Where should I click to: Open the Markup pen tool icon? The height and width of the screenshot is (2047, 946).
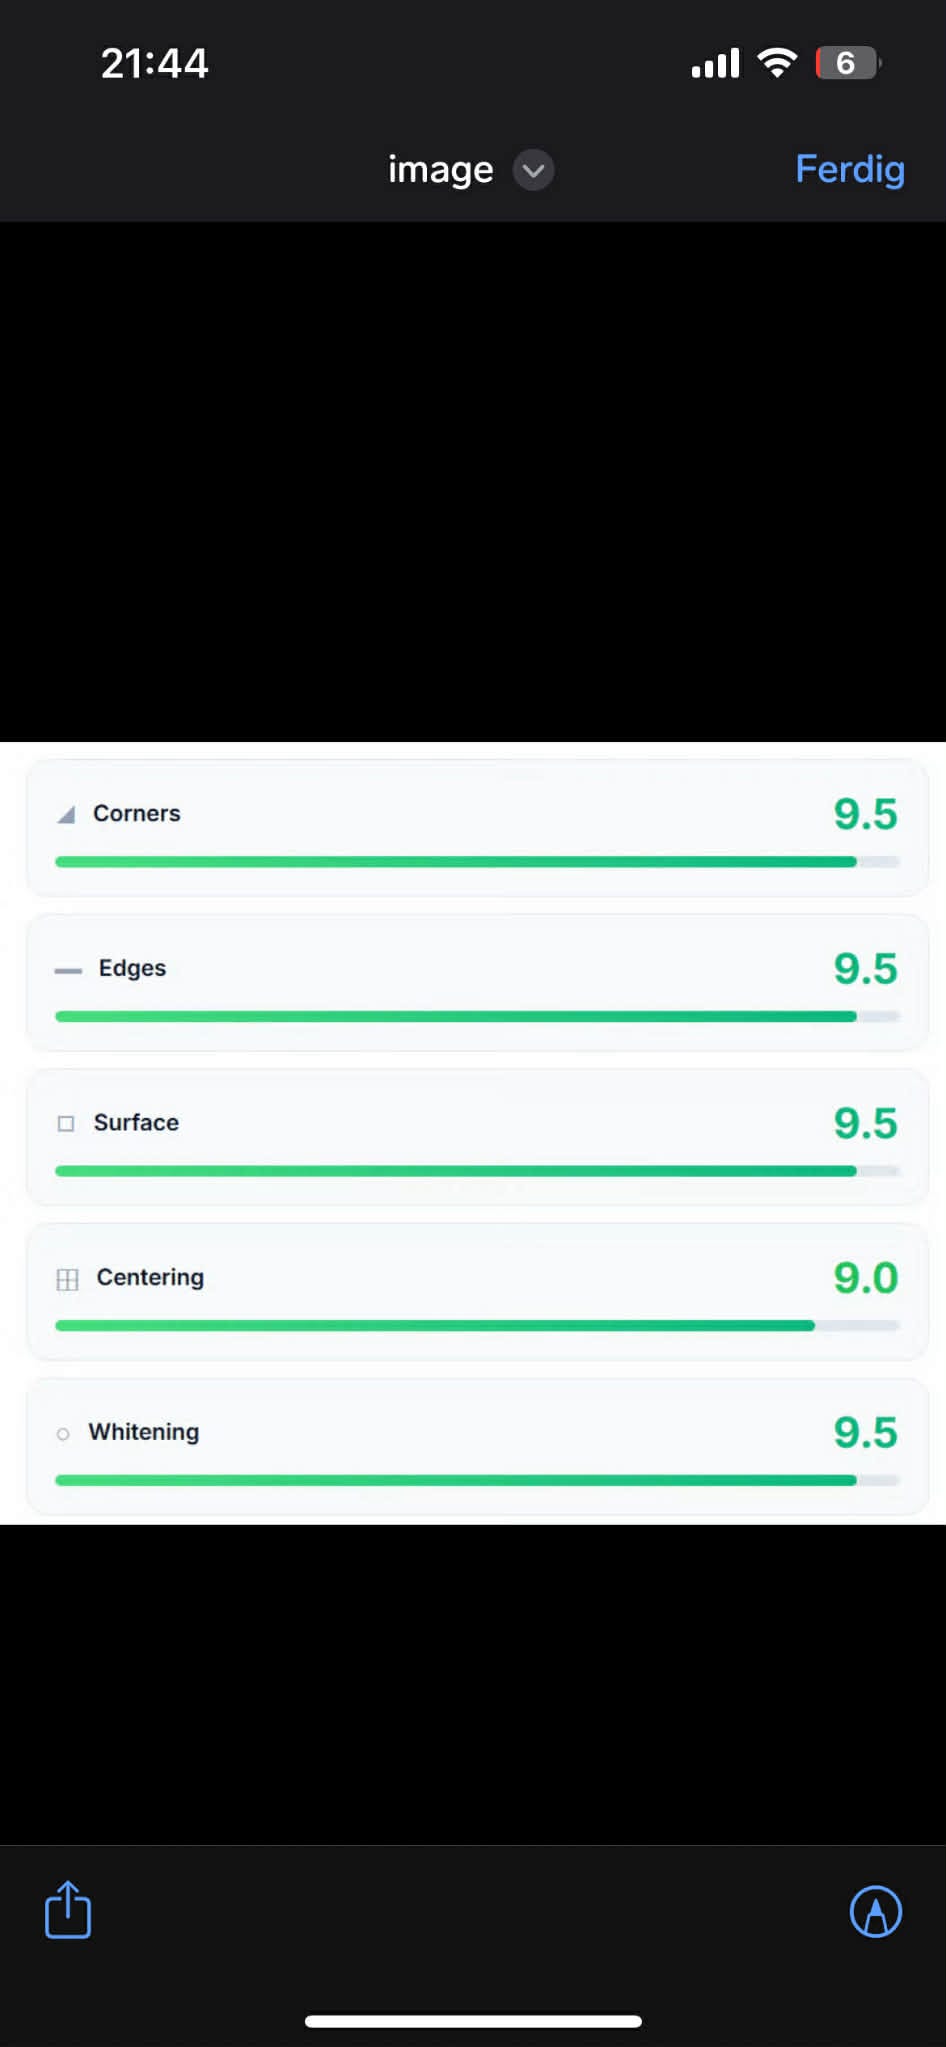pyautogui.click(x=875, y=1912)
